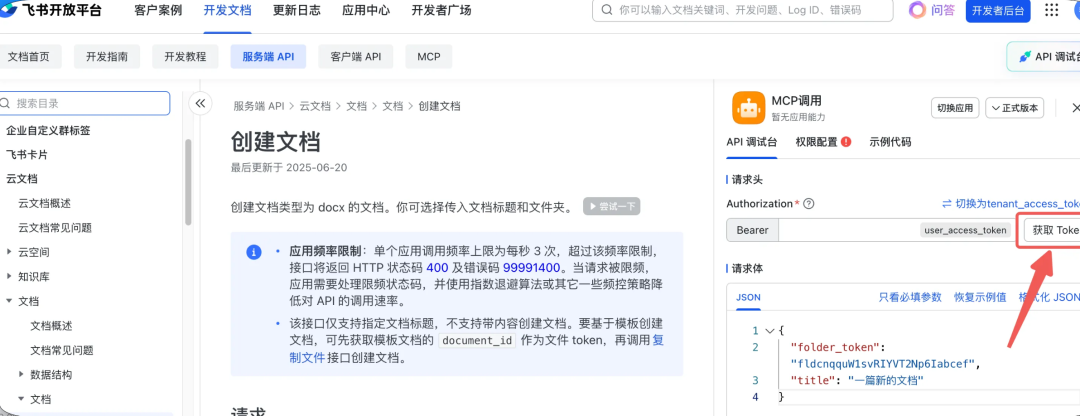Click the info icon in notice box
1080x416 pixels.
pos(253,251)
